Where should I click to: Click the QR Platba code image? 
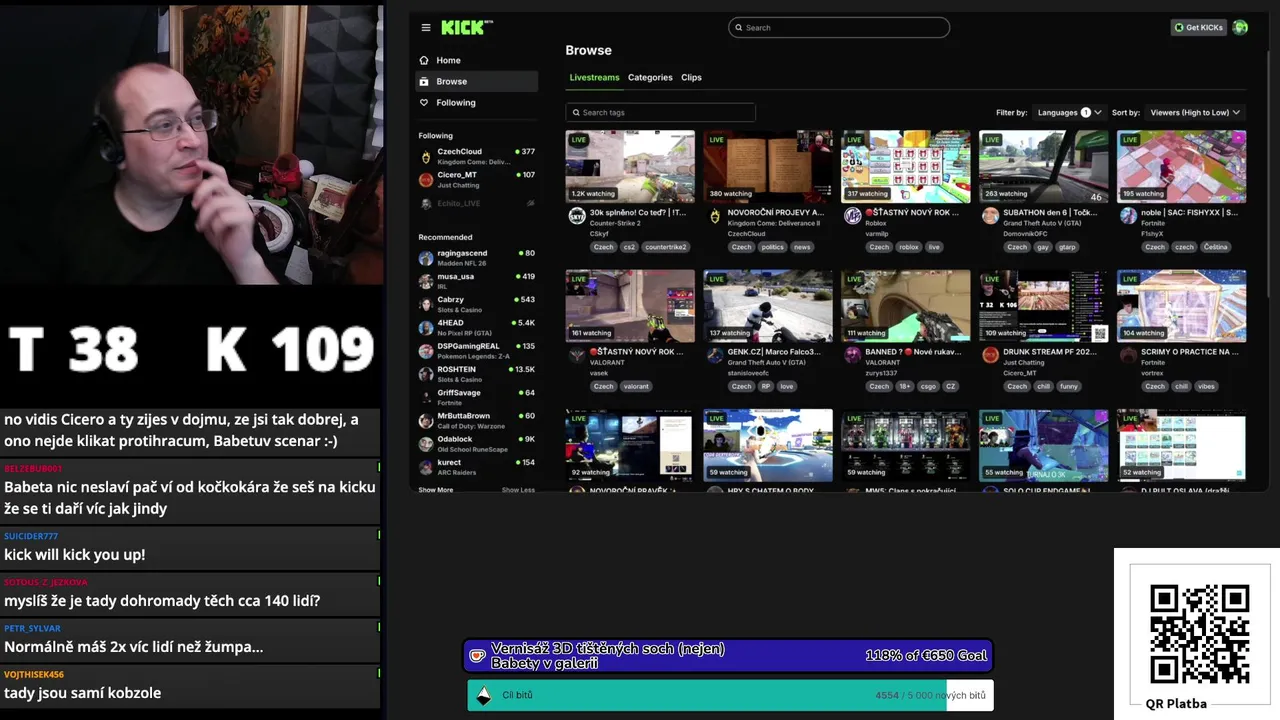1199,634
